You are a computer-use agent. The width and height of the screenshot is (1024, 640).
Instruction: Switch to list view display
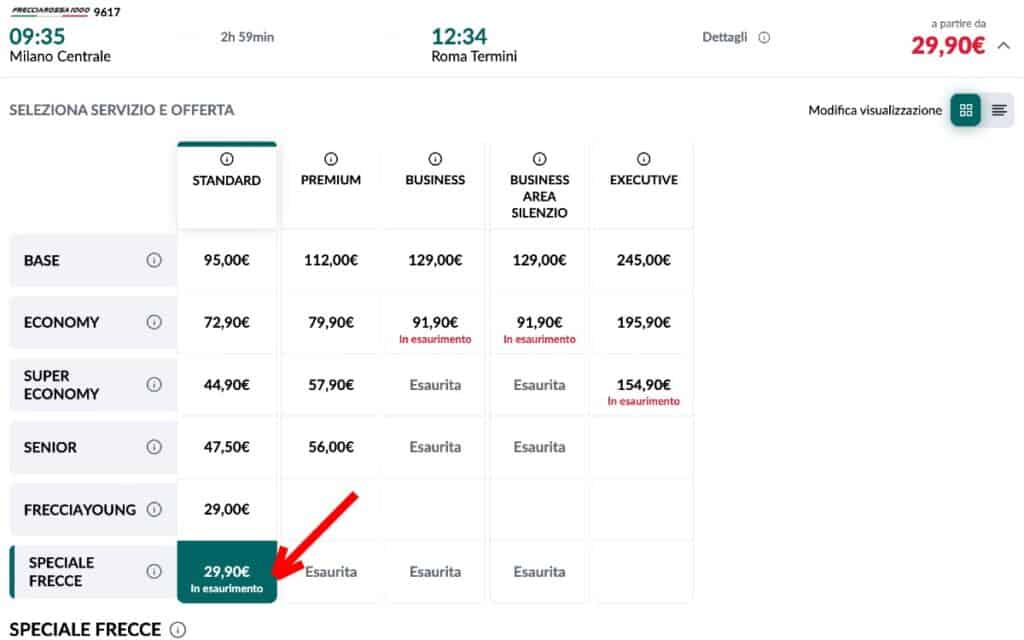tap(999, 110)
